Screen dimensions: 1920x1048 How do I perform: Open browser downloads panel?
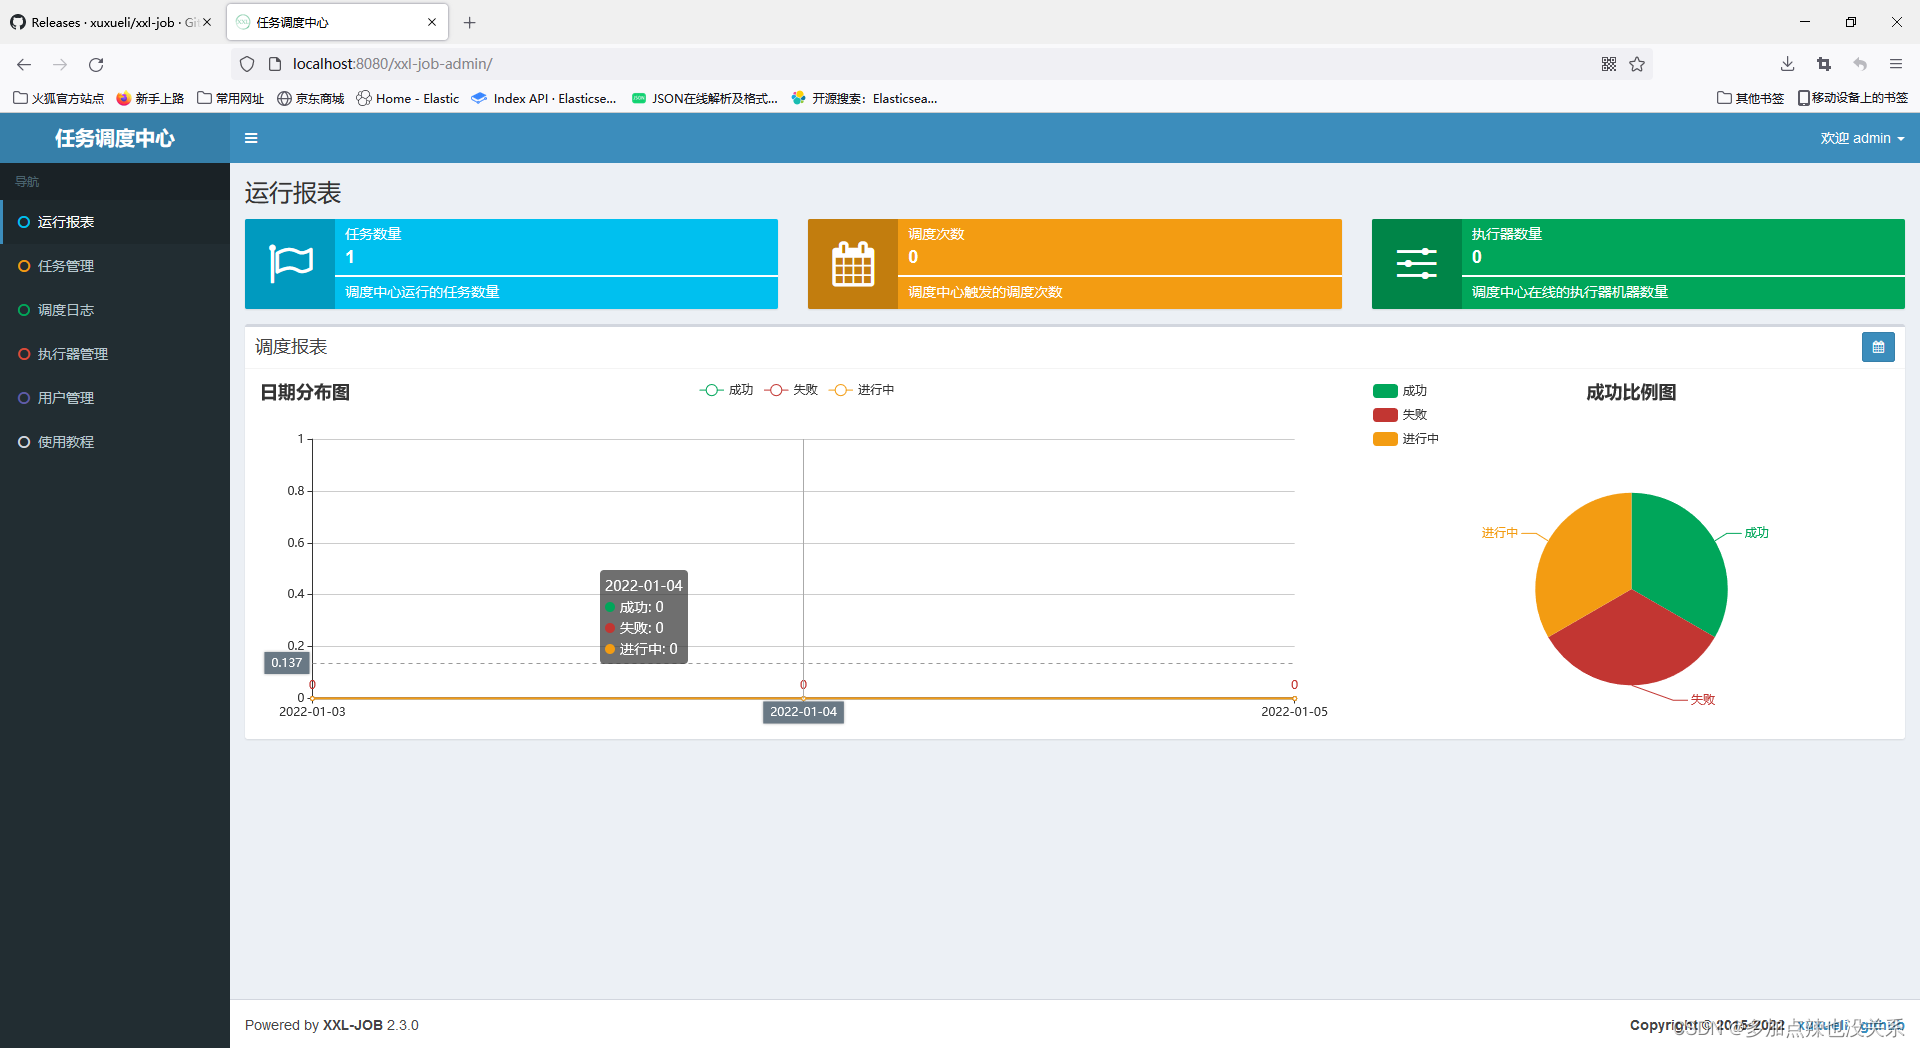pyautogui.click(x=1787, y=64)
